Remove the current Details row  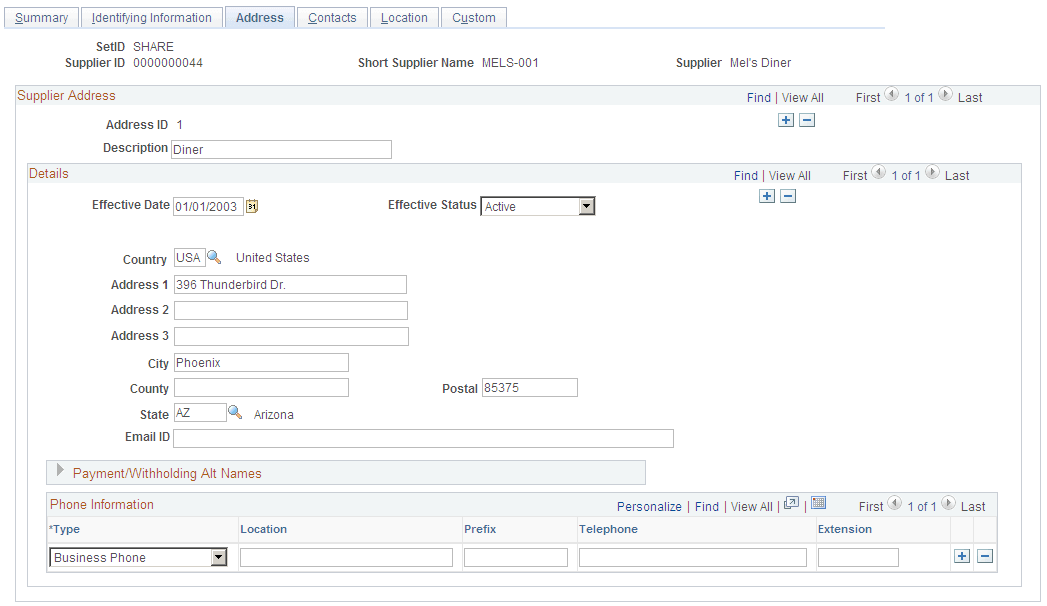click(788, 196)
